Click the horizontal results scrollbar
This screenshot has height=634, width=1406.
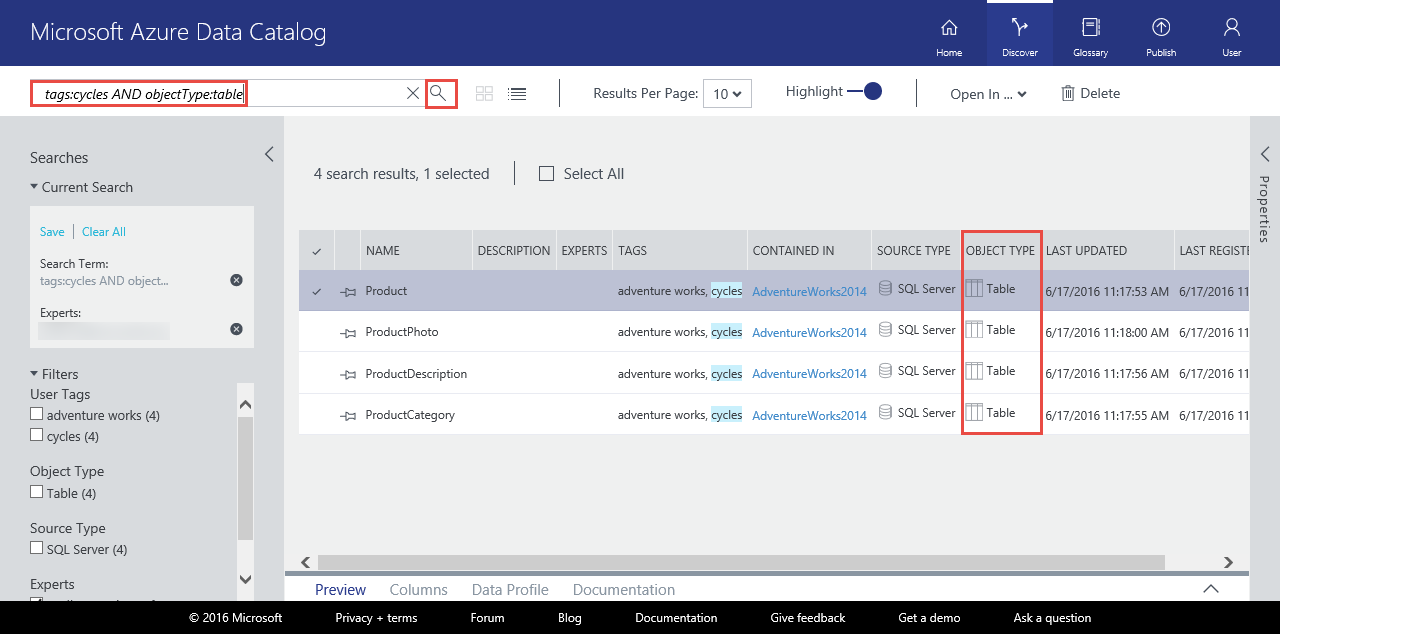(x=741, y=562)
